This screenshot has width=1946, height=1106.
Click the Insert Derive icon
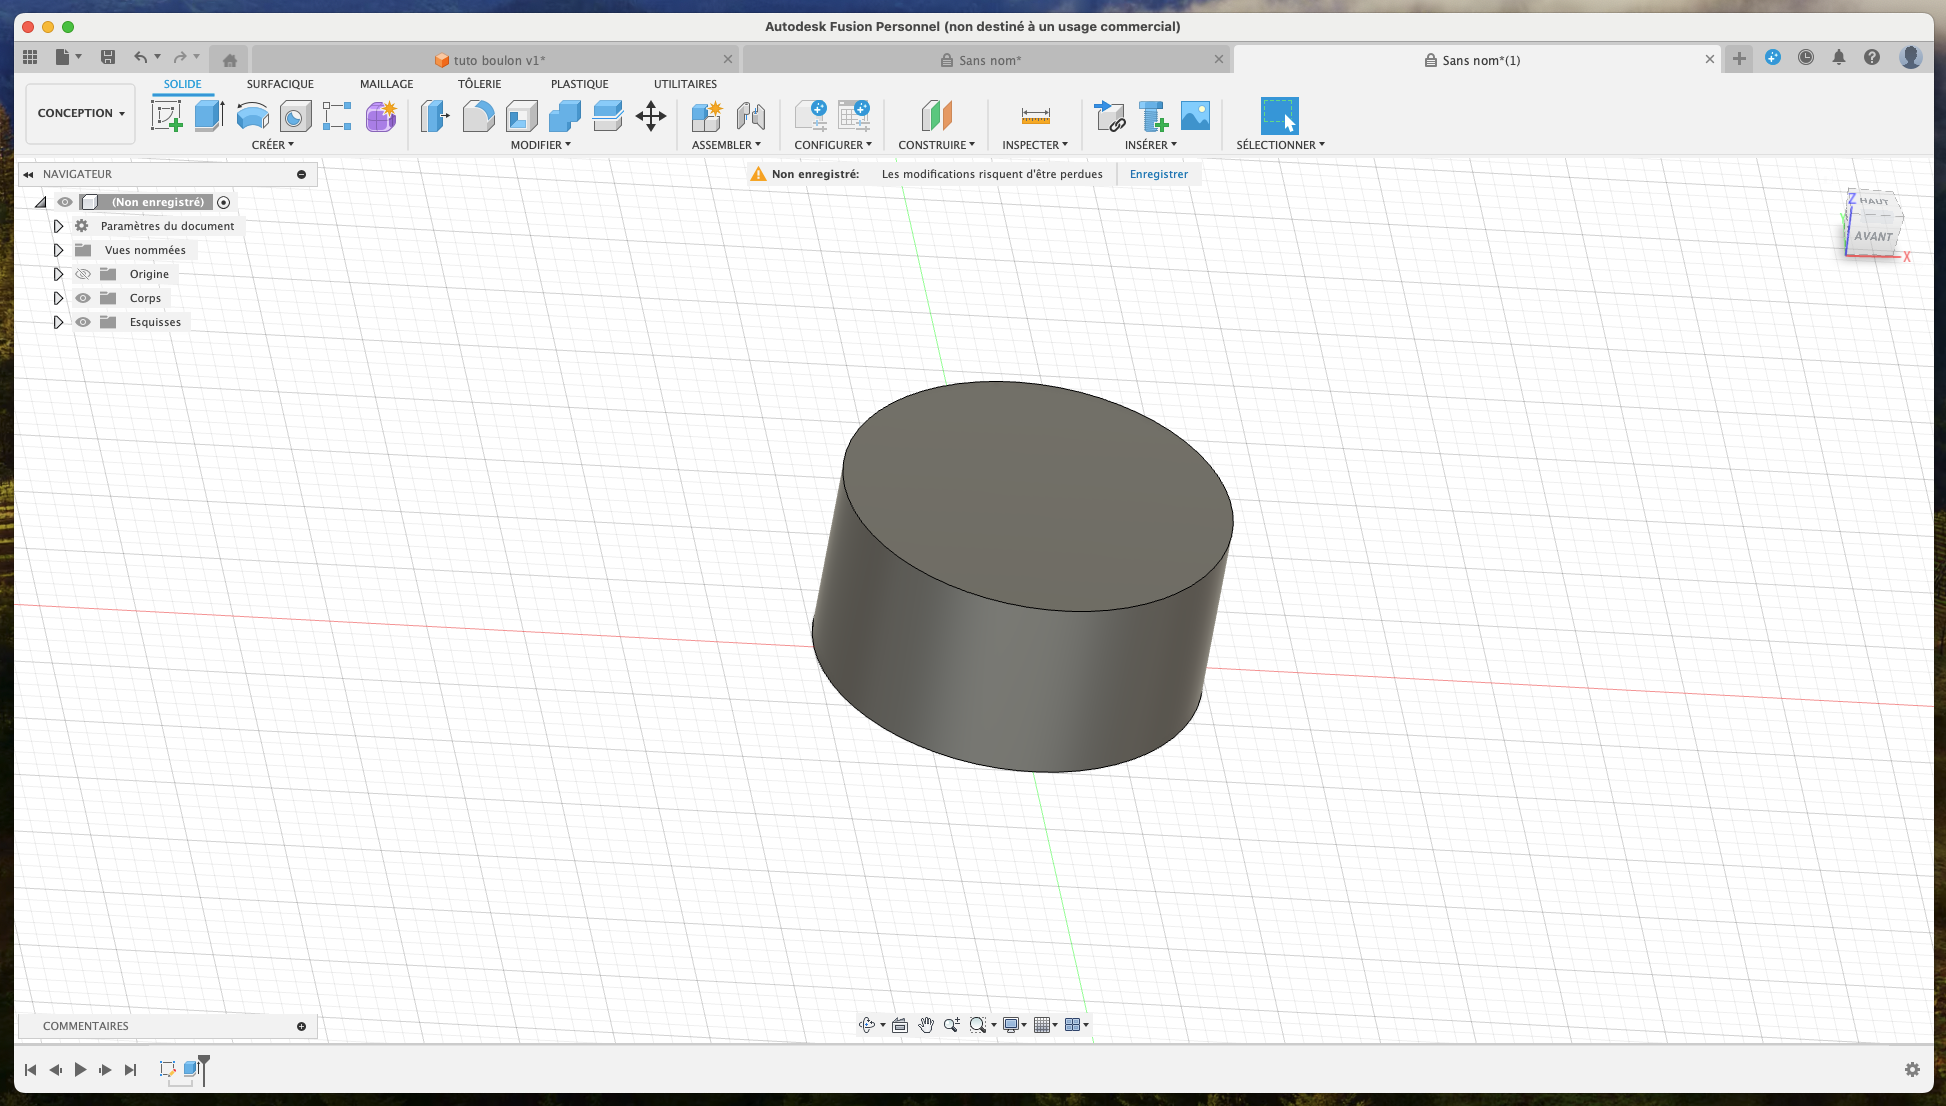[x=1109, y=116]
